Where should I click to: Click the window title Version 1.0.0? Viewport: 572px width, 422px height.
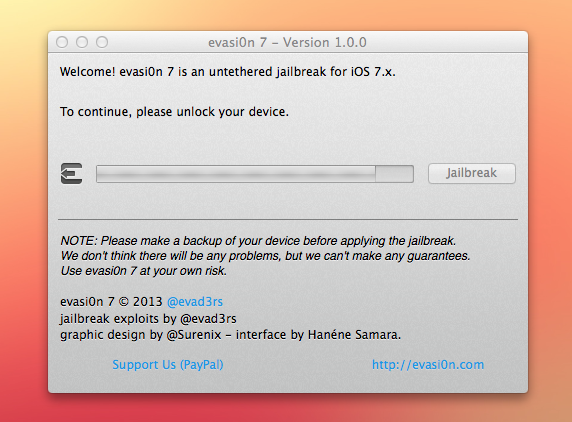click(x=287, y=43)
